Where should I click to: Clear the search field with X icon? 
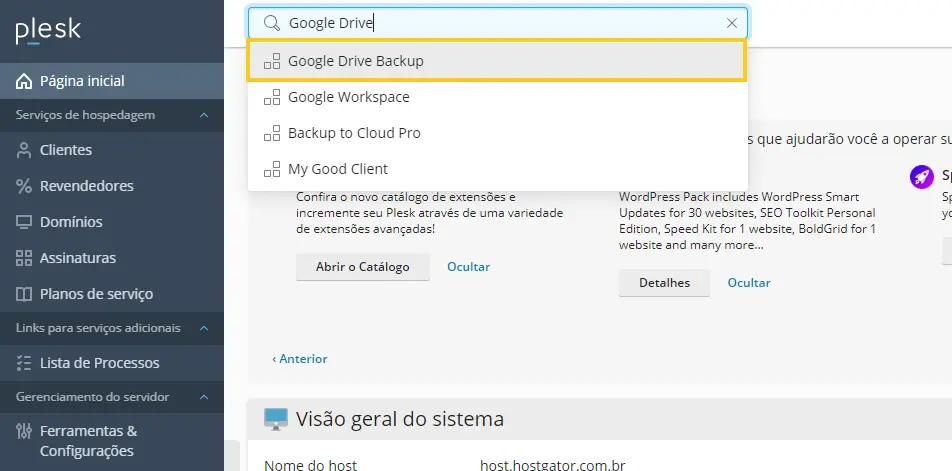732,23
